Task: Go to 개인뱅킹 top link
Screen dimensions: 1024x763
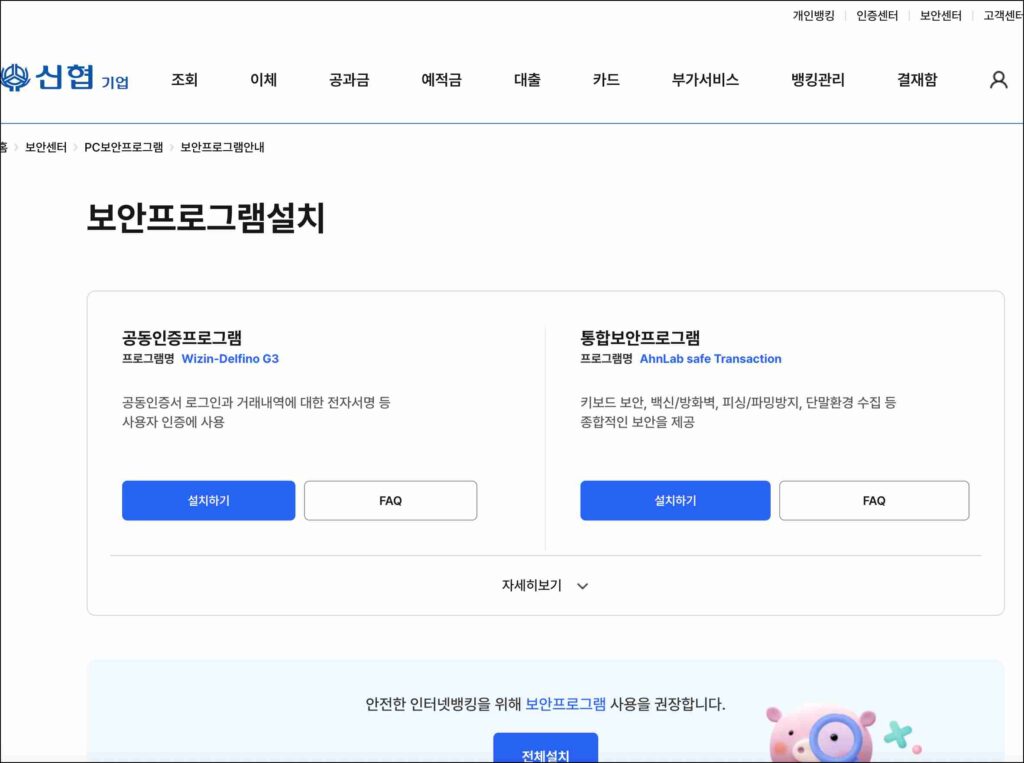Action: [x=813, y=15]
